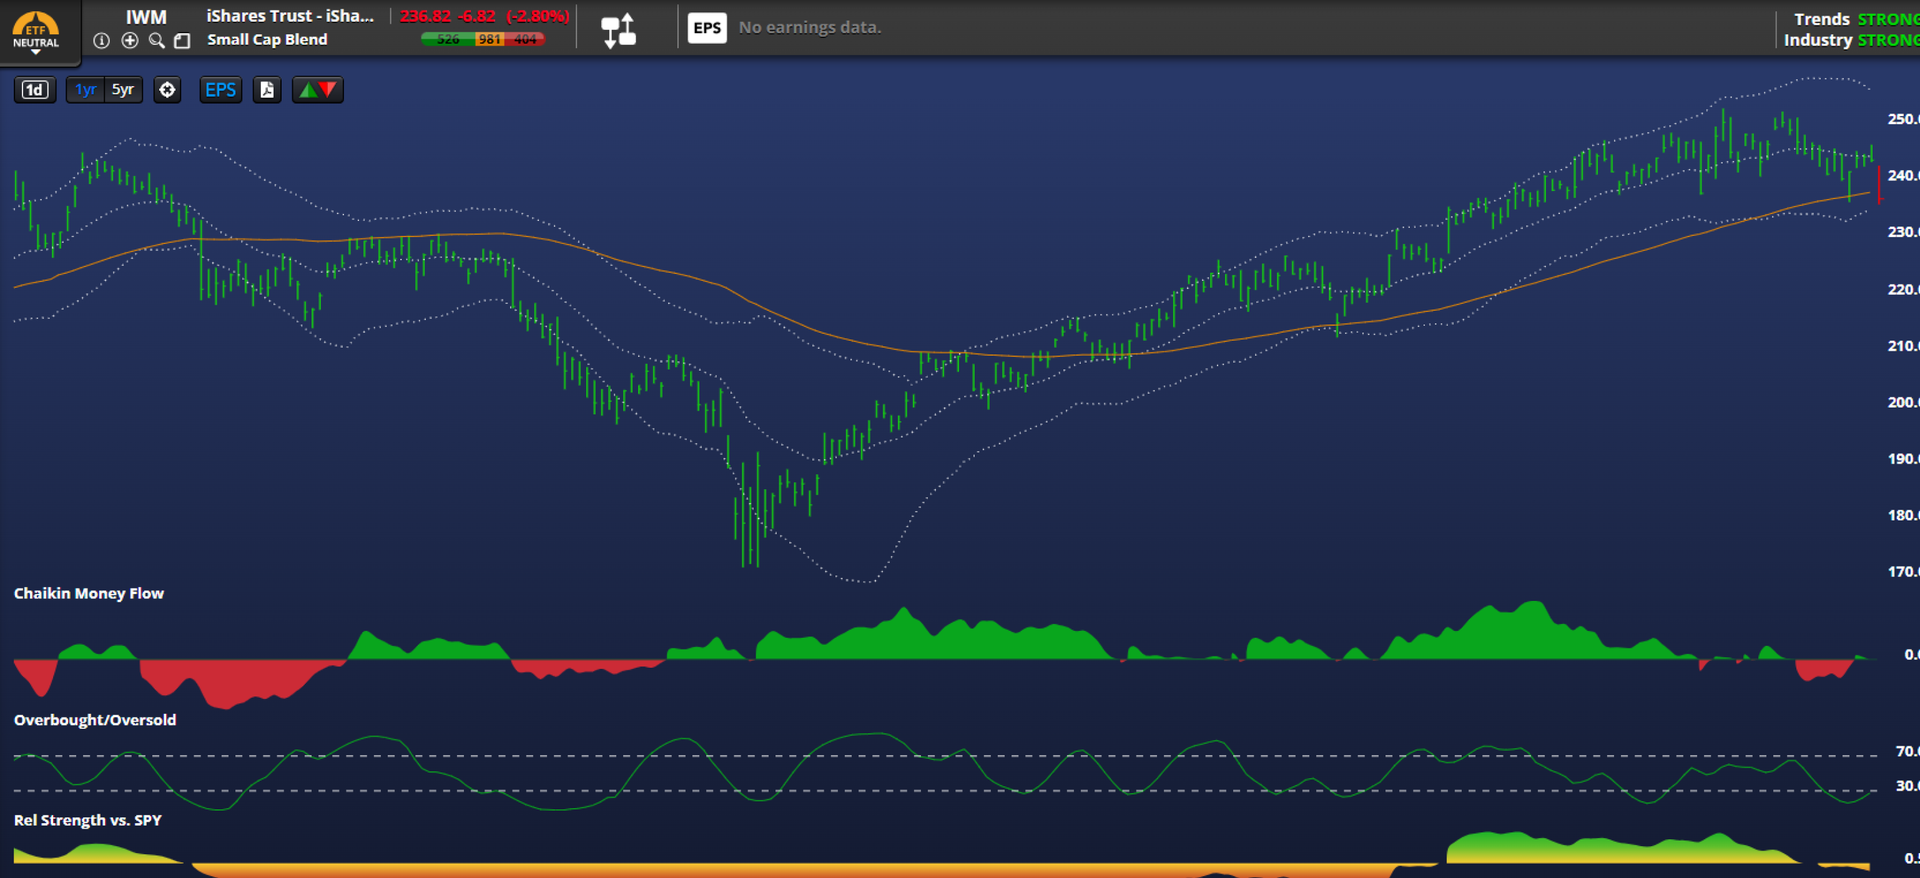
Task: Click the Small Cap Blend category label
Action: (x=267, y=40)
